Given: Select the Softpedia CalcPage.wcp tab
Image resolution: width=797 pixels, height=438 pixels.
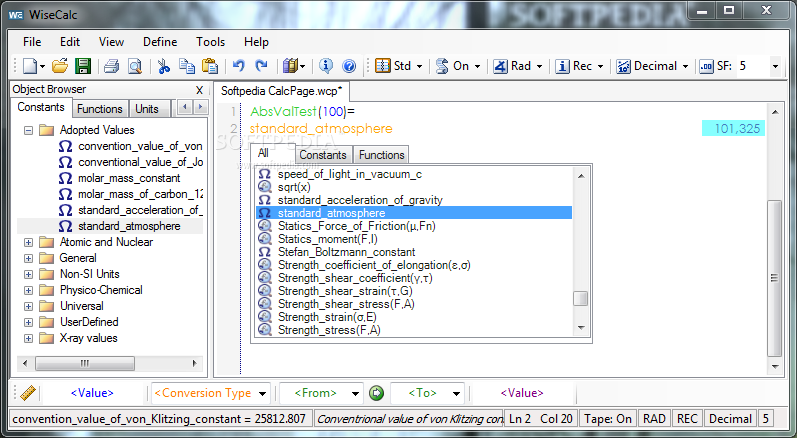Looking at the screenshot, I should [x=281, y=91].
